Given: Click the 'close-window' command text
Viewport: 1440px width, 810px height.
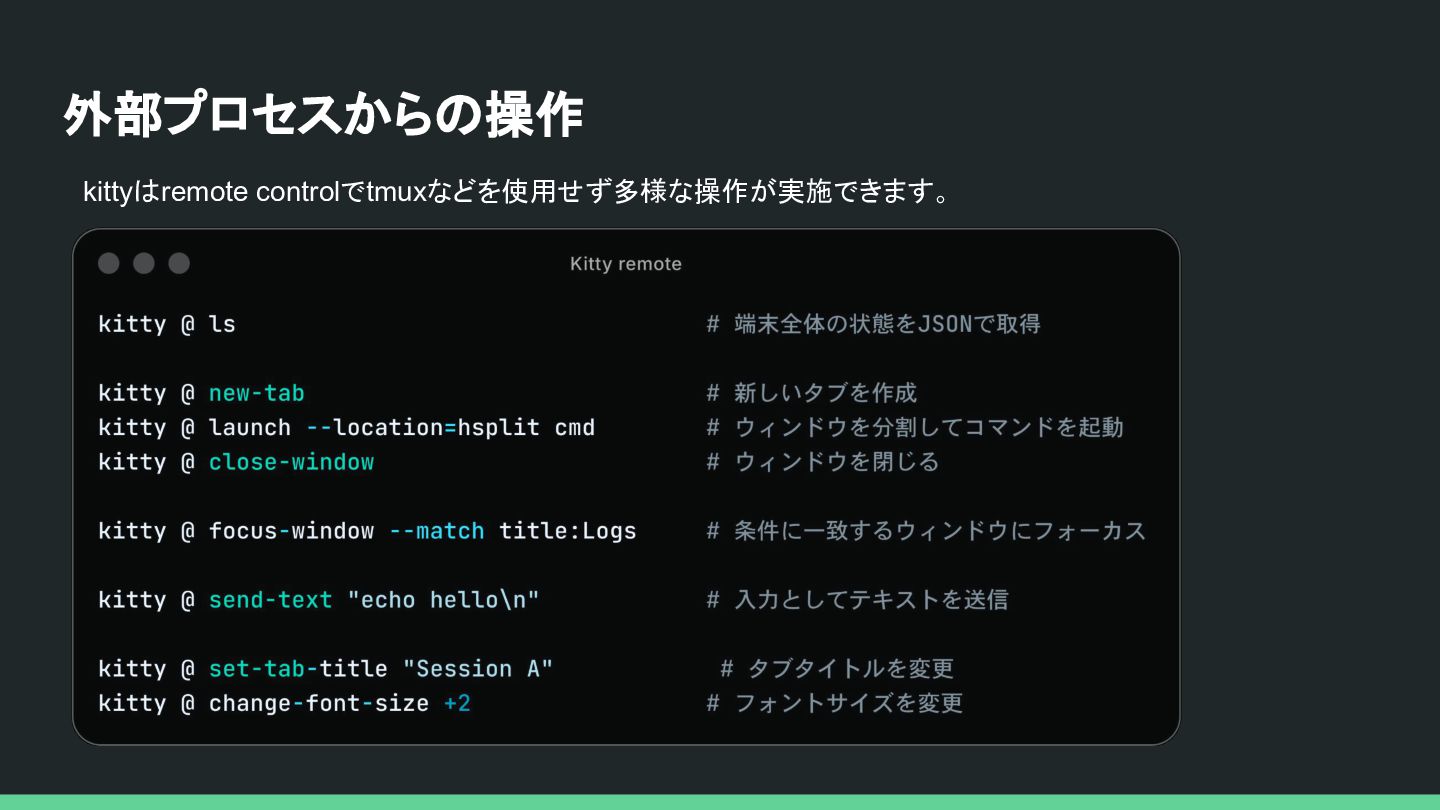Looking at the screenshot, I should pos(292,462).
